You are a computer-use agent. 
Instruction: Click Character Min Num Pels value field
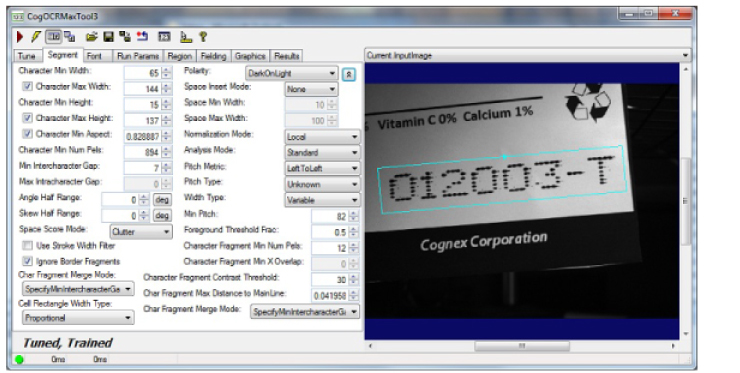tap(143, 152)
